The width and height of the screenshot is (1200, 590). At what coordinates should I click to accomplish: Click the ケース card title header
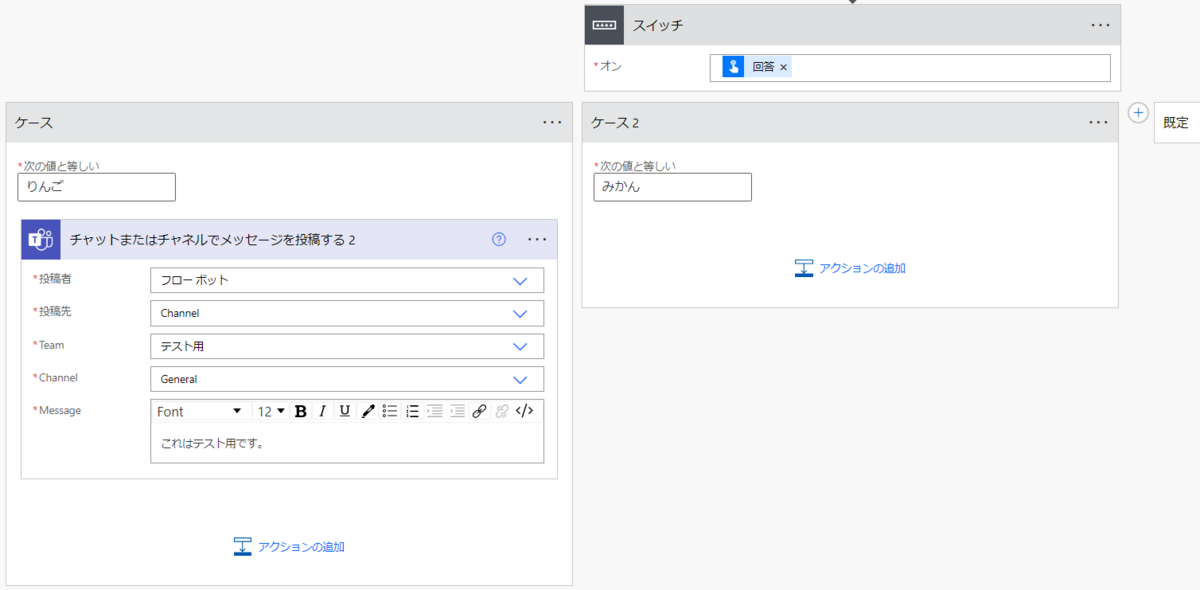(x=34, y=123)
